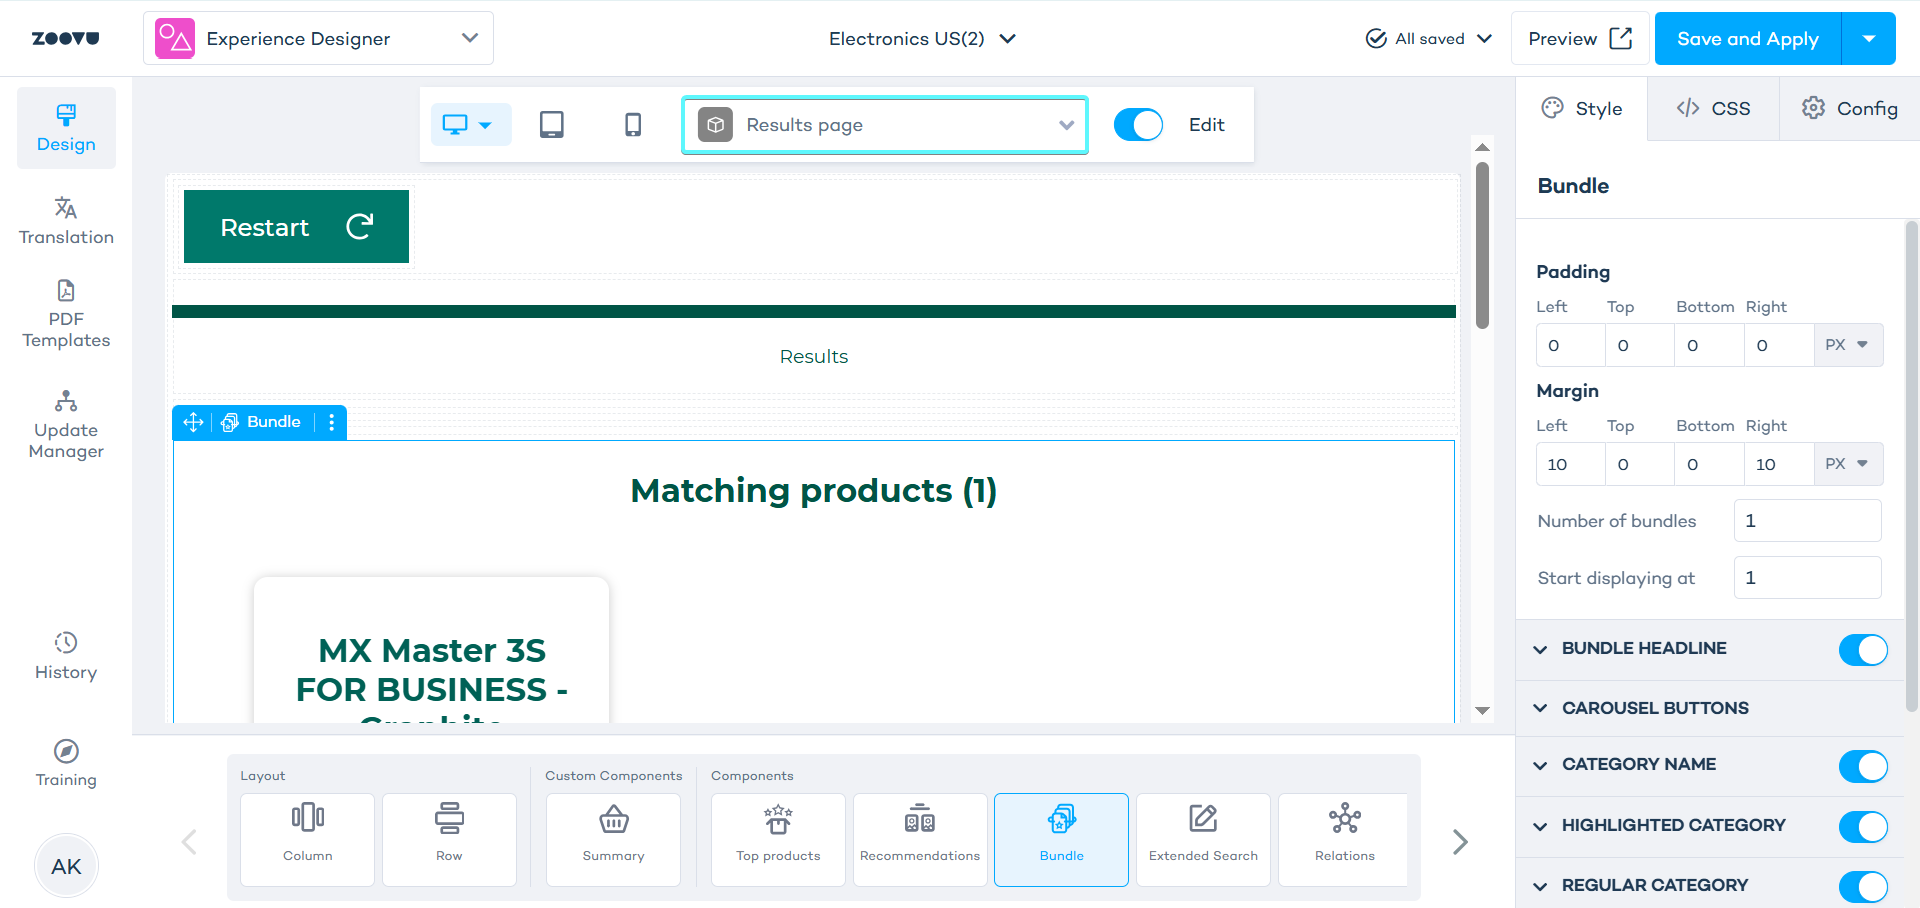Screen dimensions: 1920x908
Task: Click the Preview button
Action: [x=1579, y=39]
